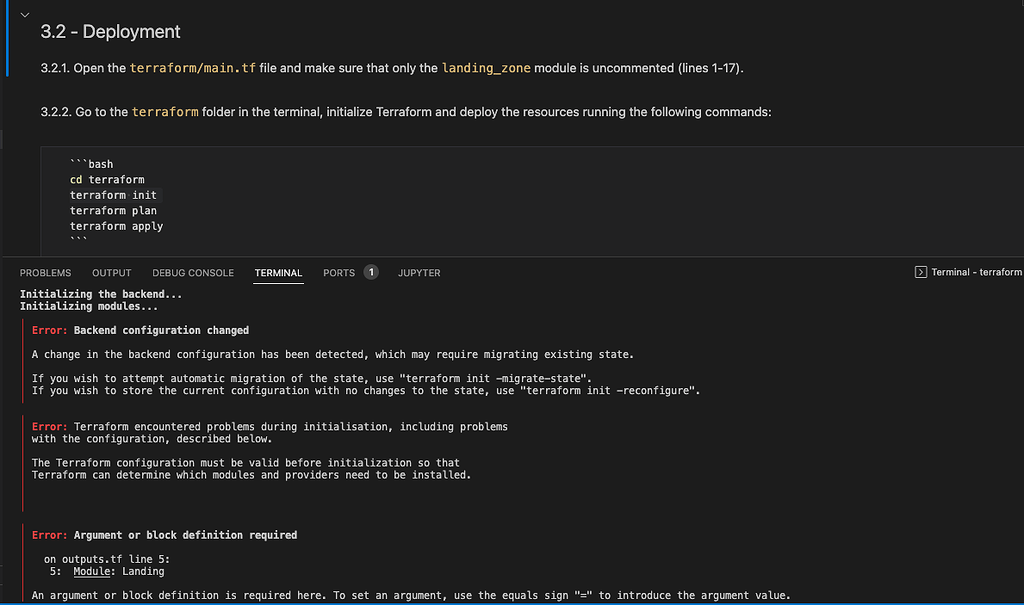This screenshot has height=605, width=1024.
Task: Select the bash code block cell
Action: (x=500, y=200)
